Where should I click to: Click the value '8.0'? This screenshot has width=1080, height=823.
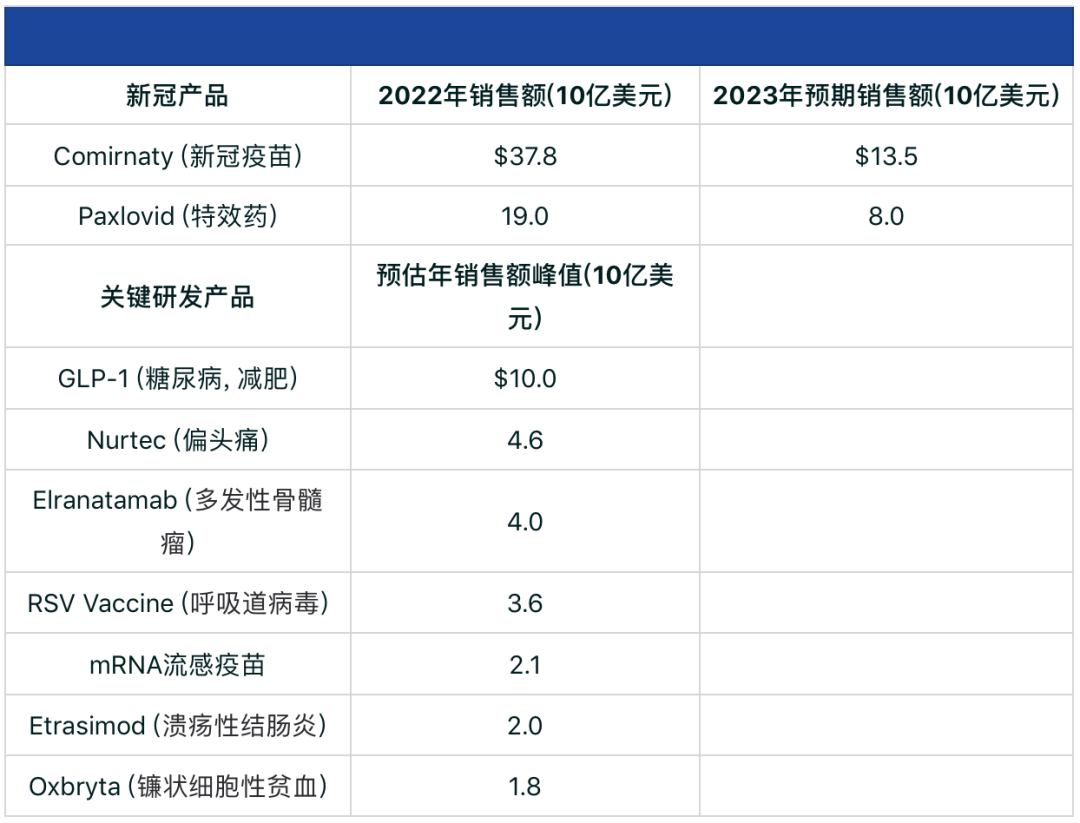[886, 216]
